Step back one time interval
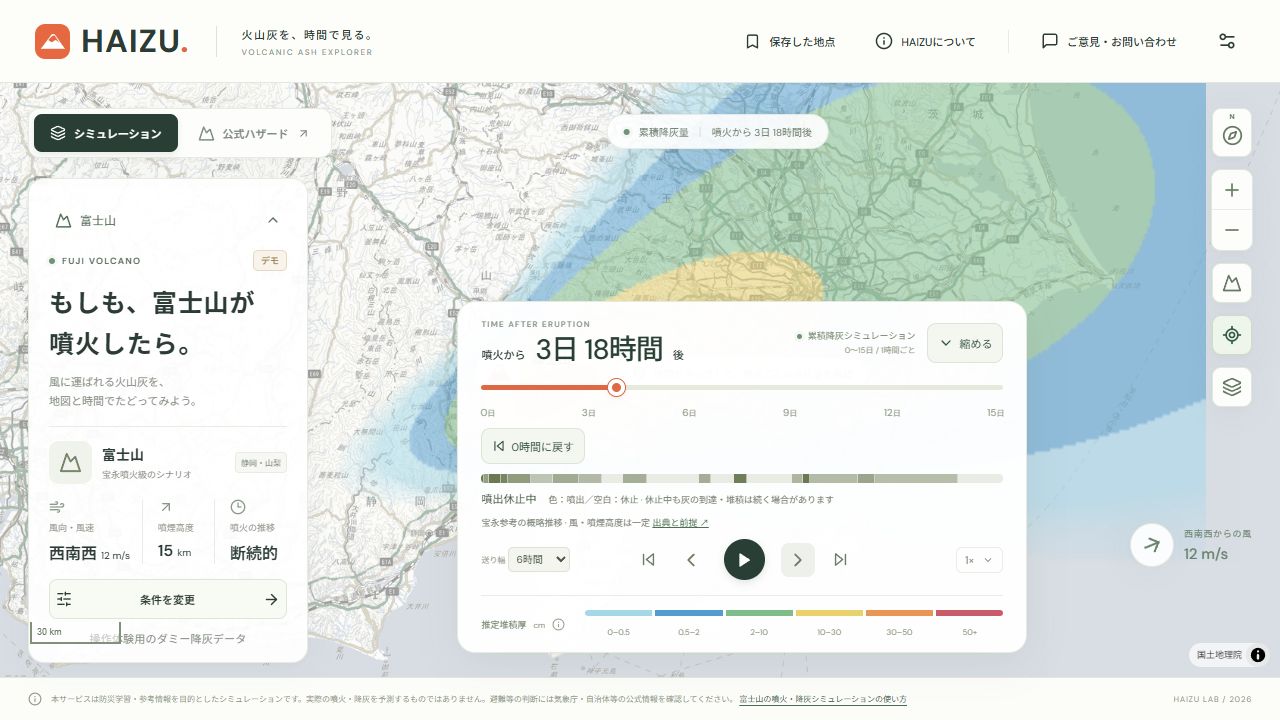1280x720 pixels. (691, 560)
